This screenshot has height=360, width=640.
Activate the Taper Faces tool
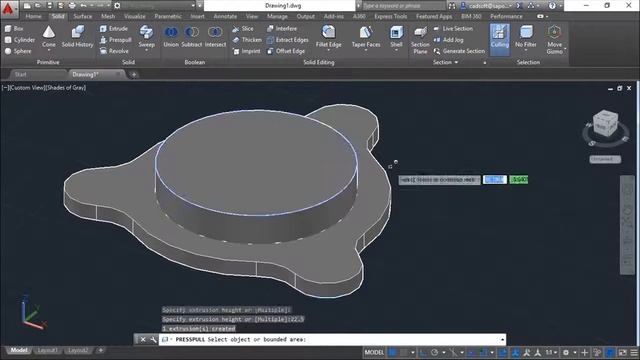(366, 36)
